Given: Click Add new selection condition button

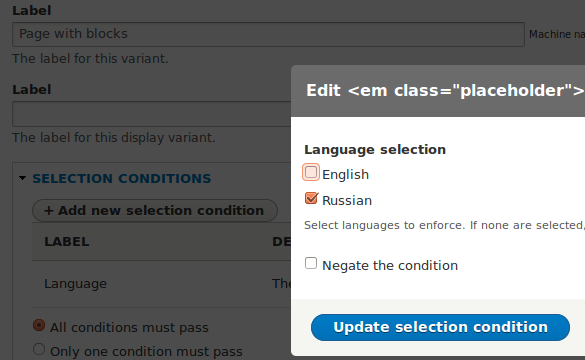Looking at the screenshot, I should (155, 211).
